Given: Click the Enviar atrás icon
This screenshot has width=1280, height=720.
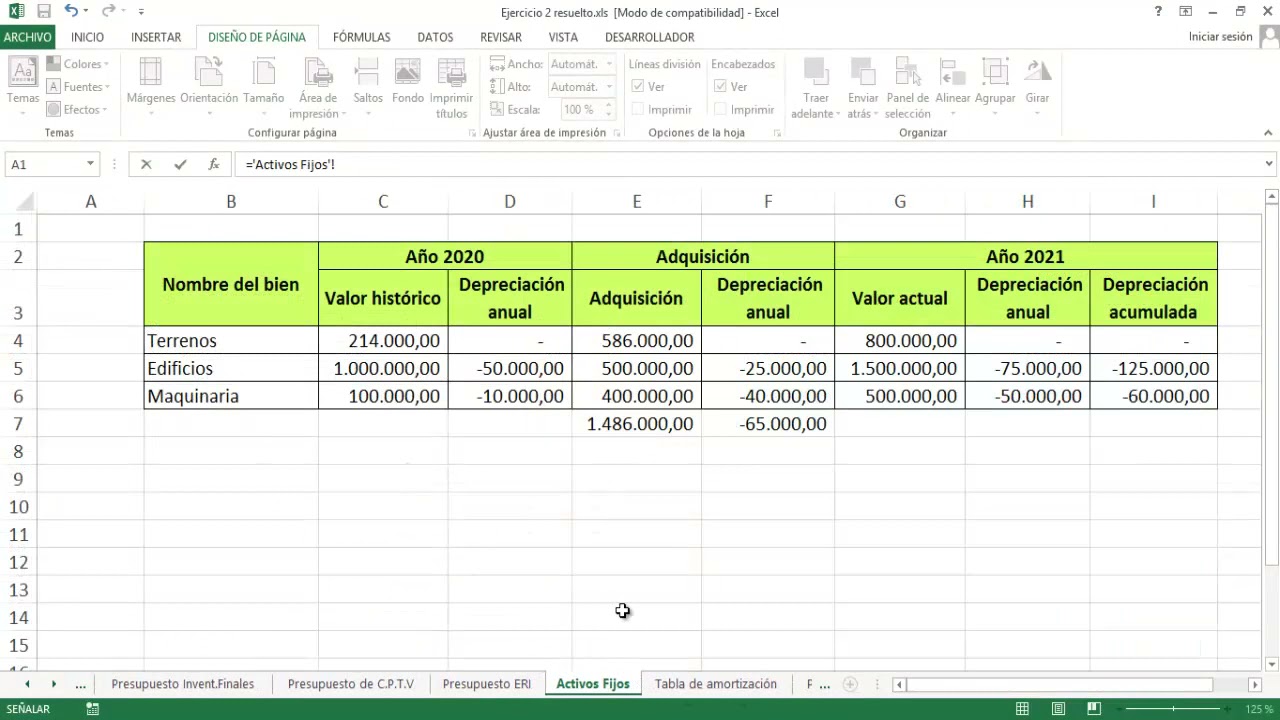Looking at the screenshot, I should click(x=863, y=72).
